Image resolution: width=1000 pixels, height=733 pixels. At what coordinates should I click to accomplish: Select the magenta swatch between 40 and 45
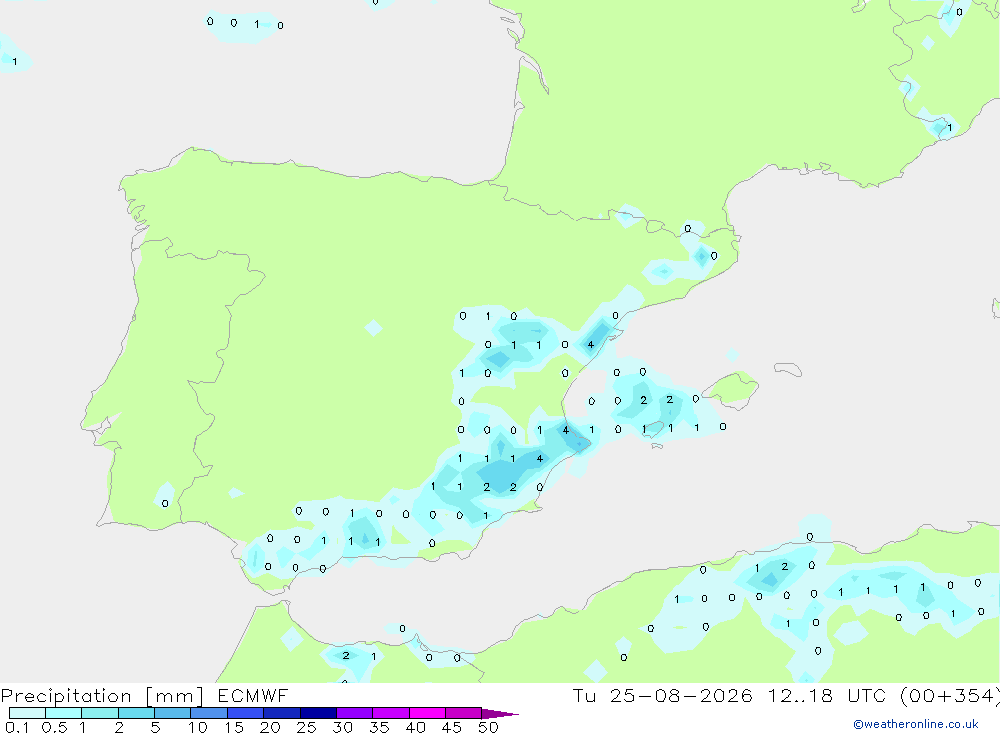pyautogui.click(x=427, y=713)
